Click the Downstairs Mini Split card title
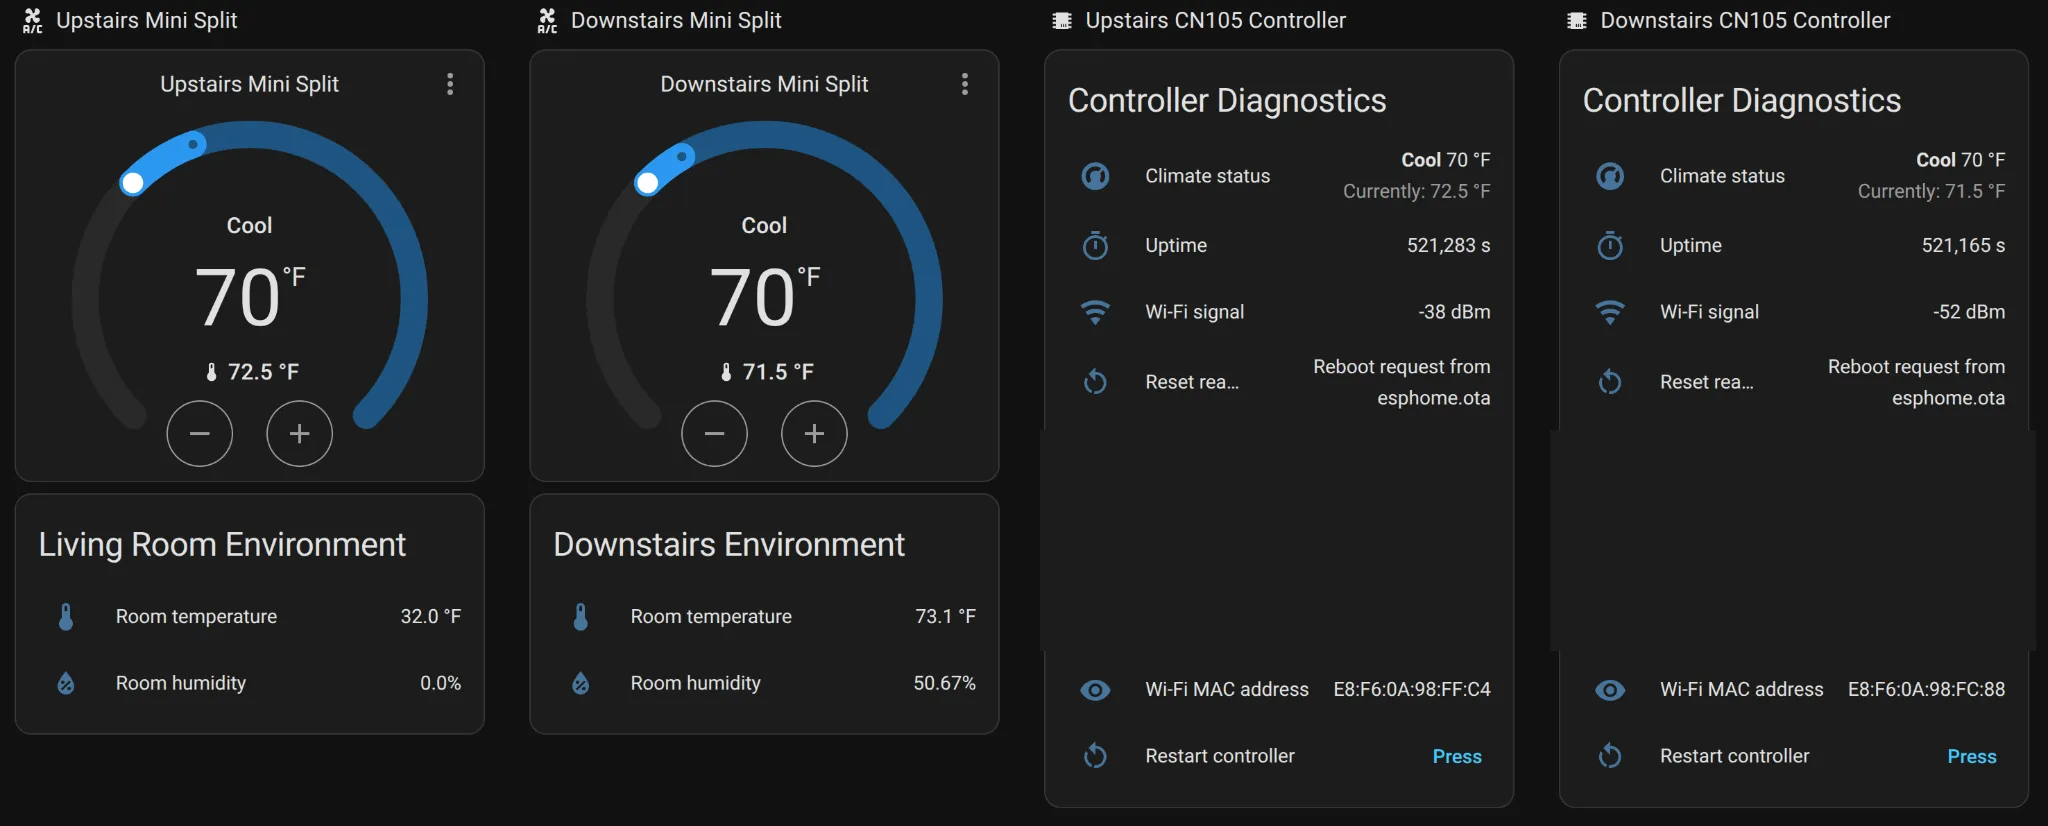2048x826 pixels. [x=764, y=84]
